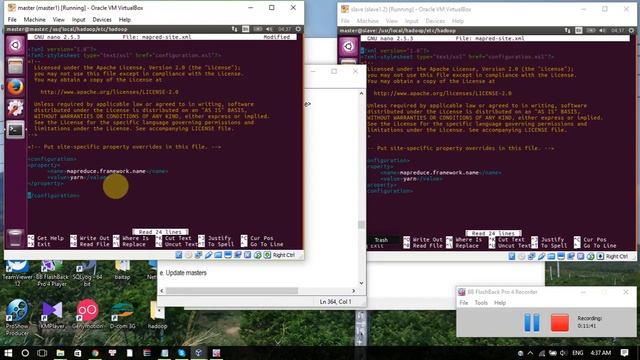This screenshot has height=360, width=640.
Task: Open Ubuntu dash in master VM launcher
Action: click(x=16, y=45)
